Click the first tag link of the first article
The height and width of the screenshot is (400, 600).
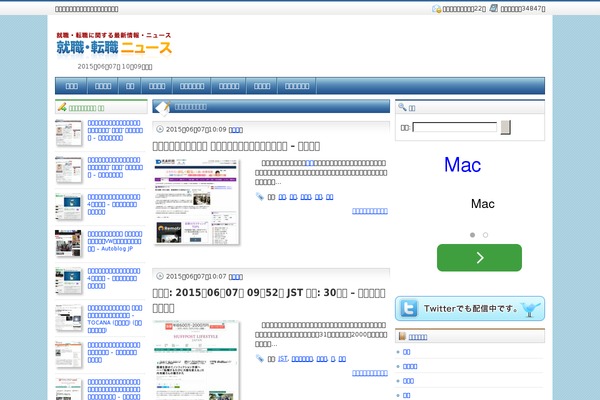(x=282, y=197)
